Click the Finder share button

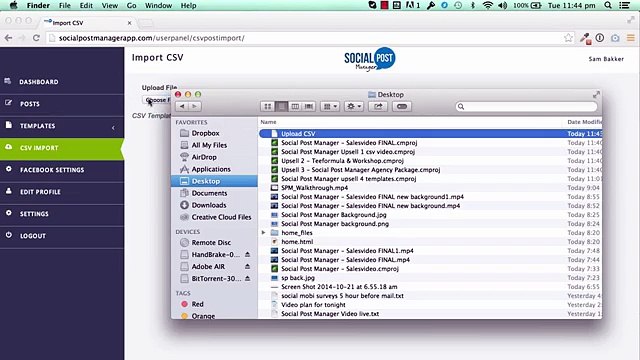coord(378,107)
